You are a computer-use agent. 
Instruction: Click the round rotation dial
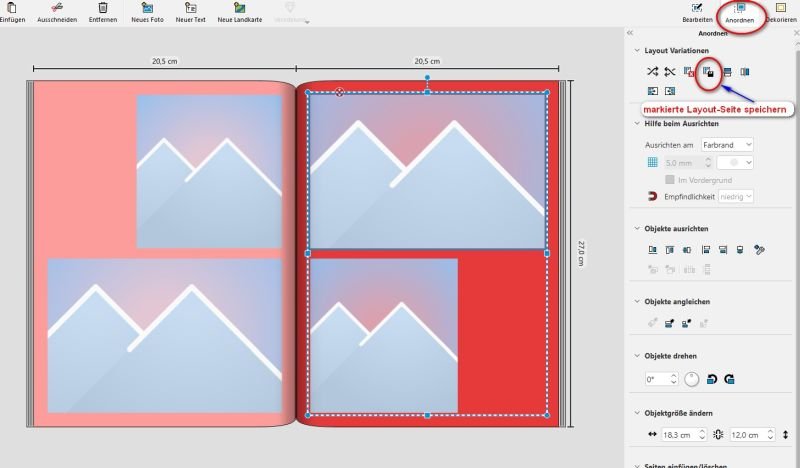click(x=691, y=379)
